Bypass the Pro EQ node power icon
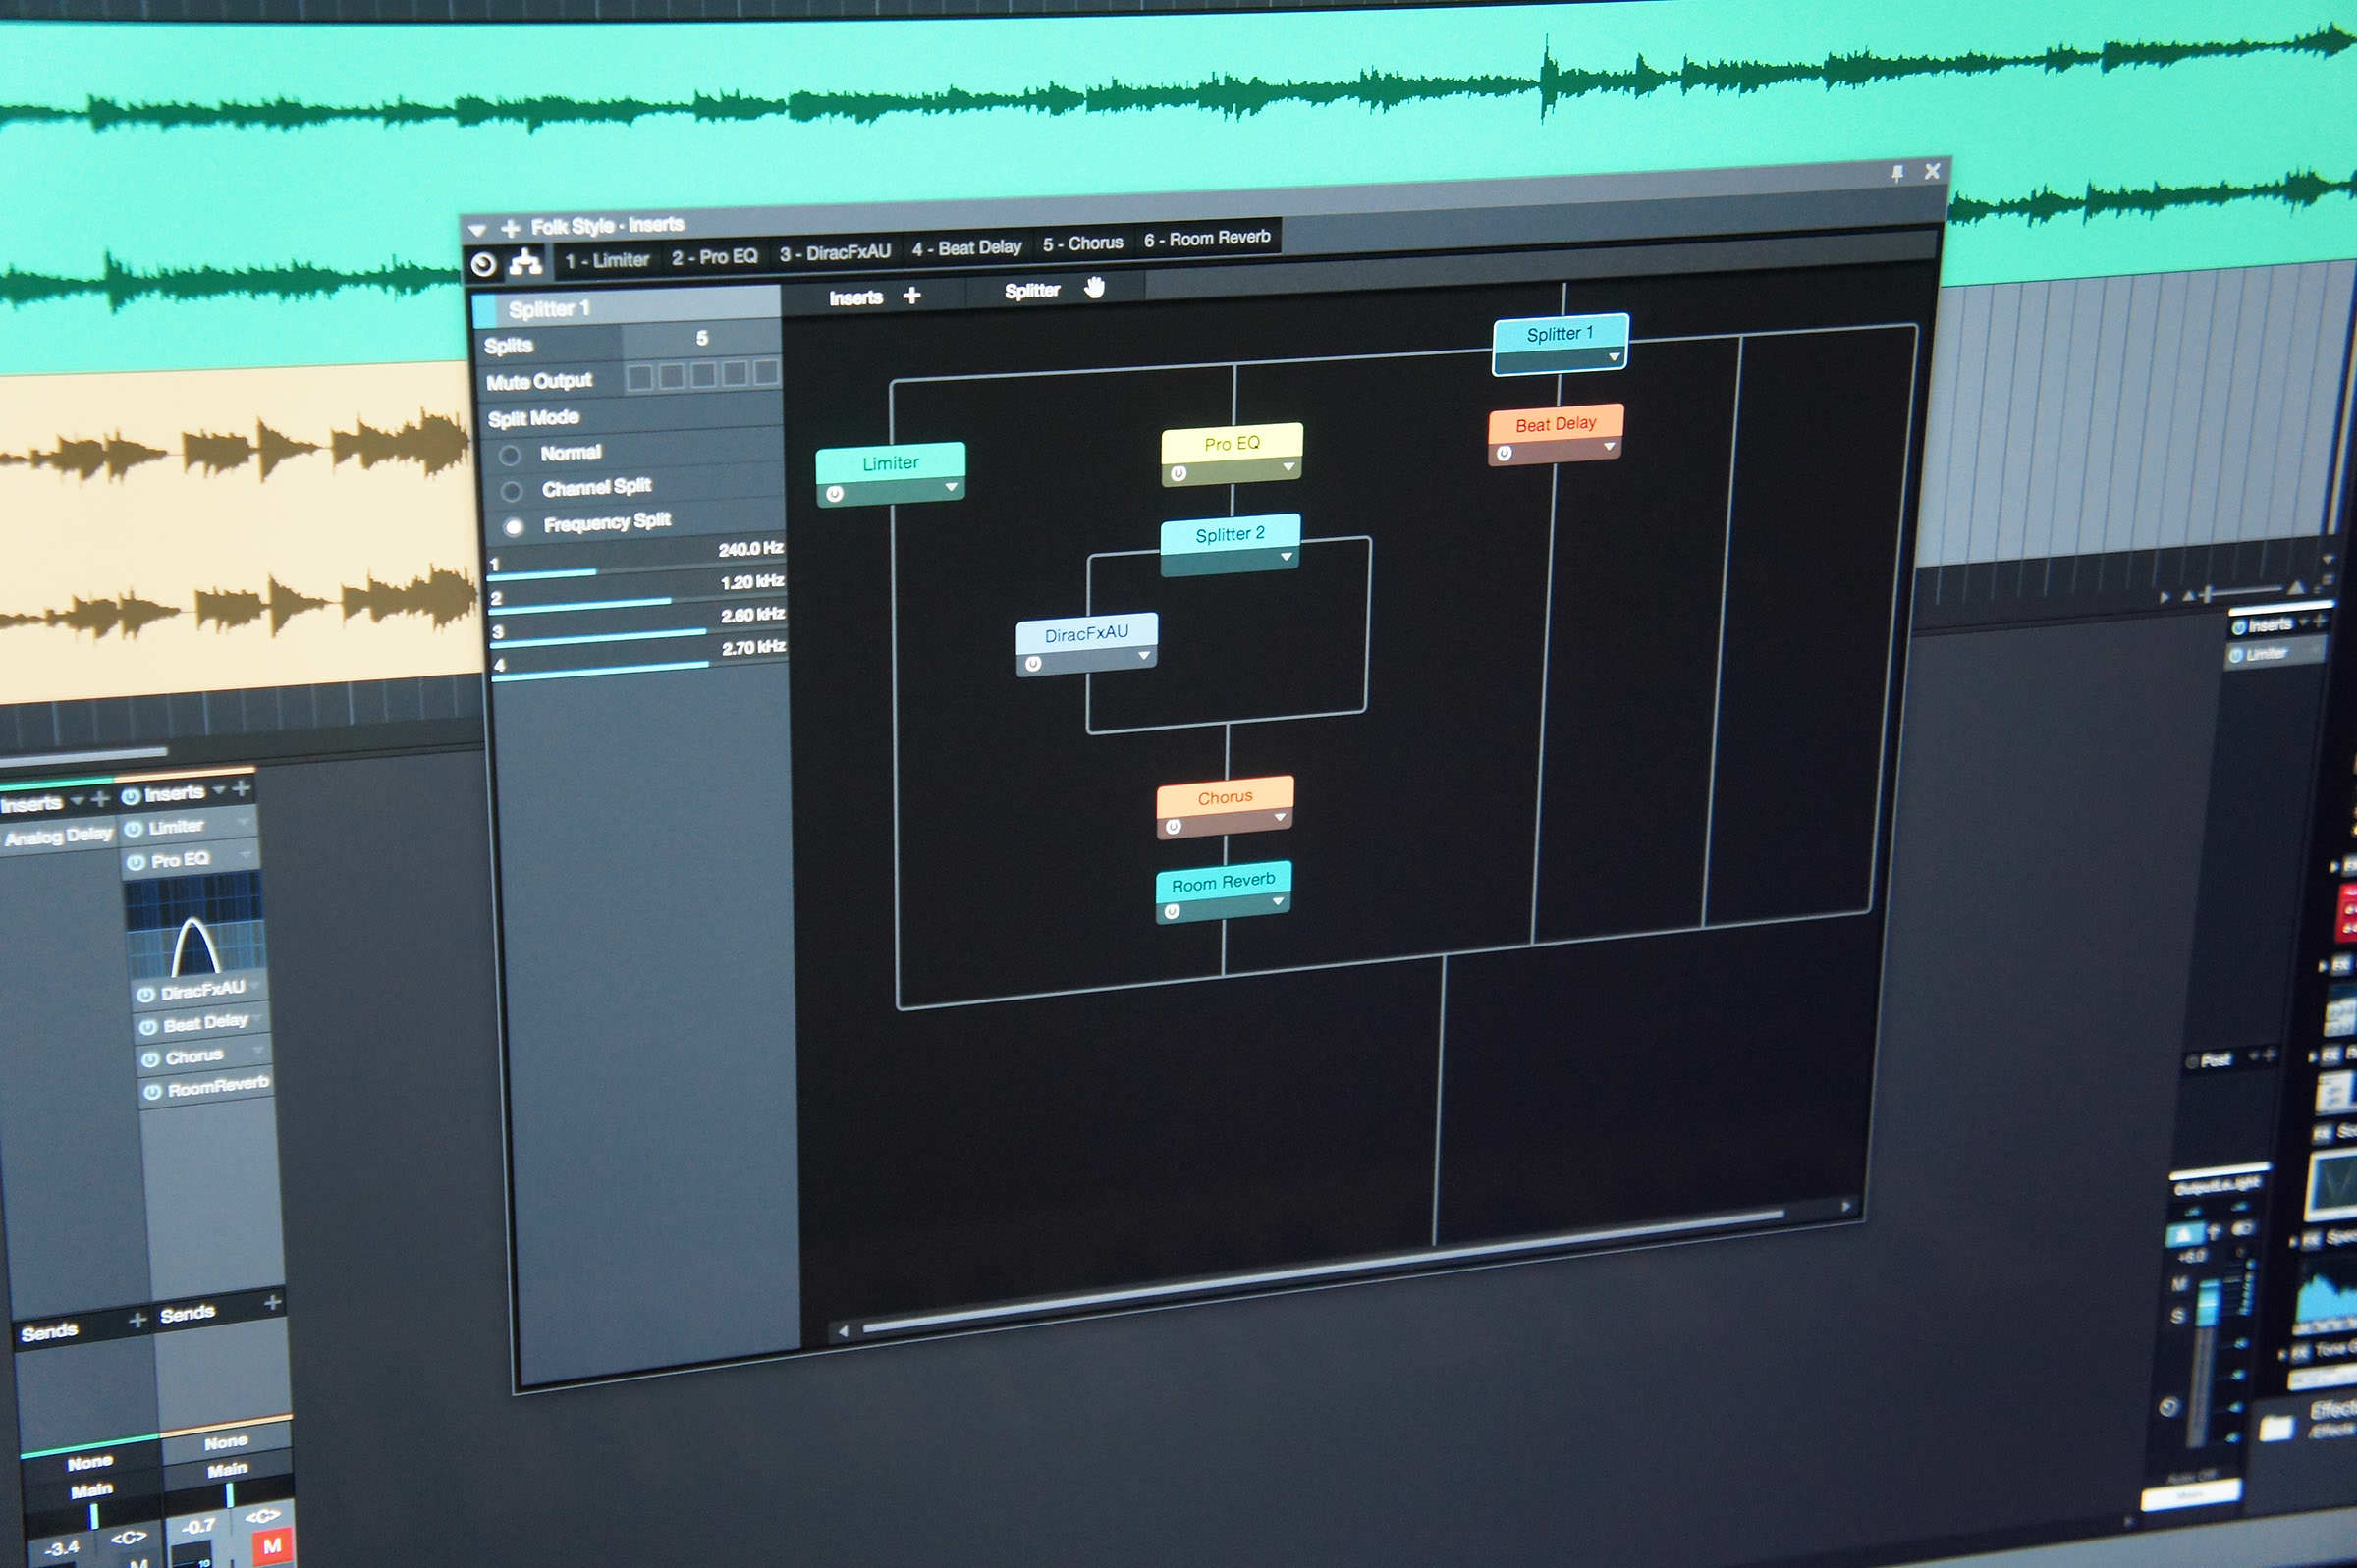 (1178, 473)
